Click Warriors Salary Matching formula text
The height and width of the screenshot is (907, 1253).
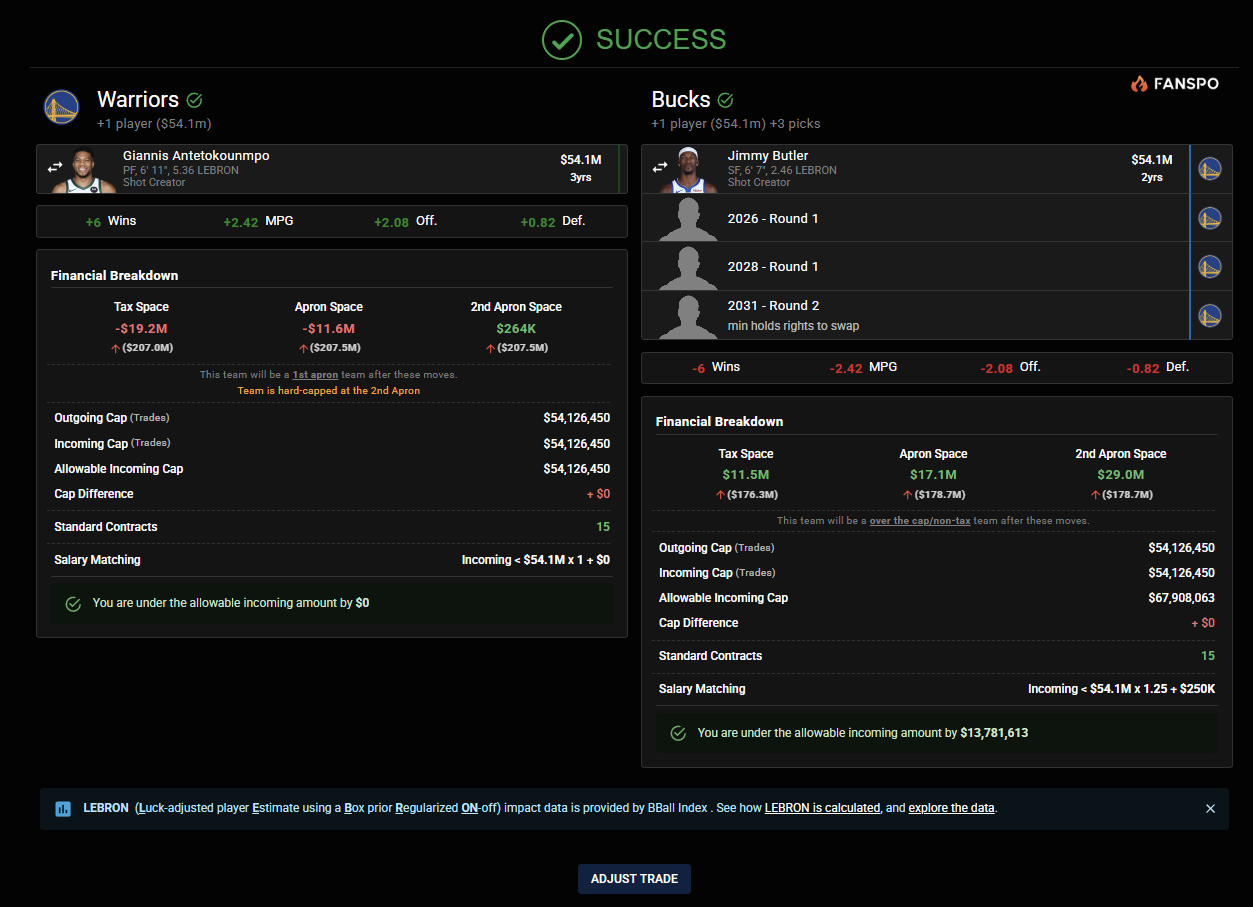(536, 560)
